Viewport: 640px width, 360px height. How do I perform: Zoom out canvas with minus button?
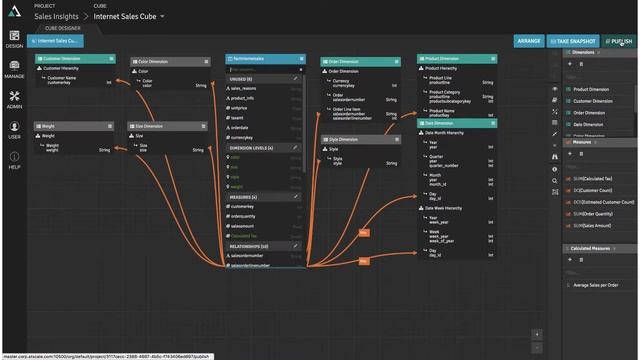pos(537,348)
